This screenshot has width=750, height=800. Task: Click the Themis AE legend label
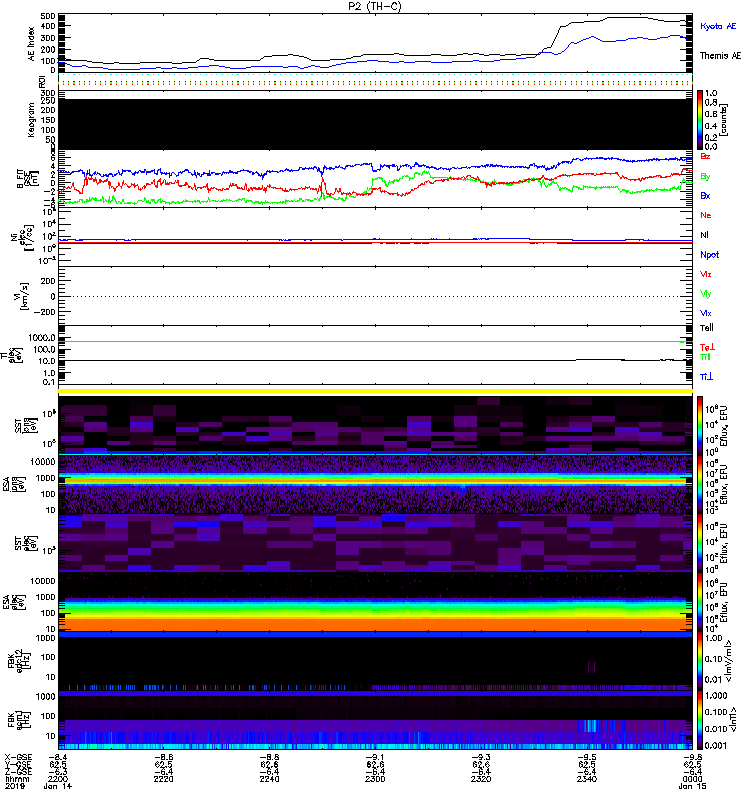pos(720,56)
